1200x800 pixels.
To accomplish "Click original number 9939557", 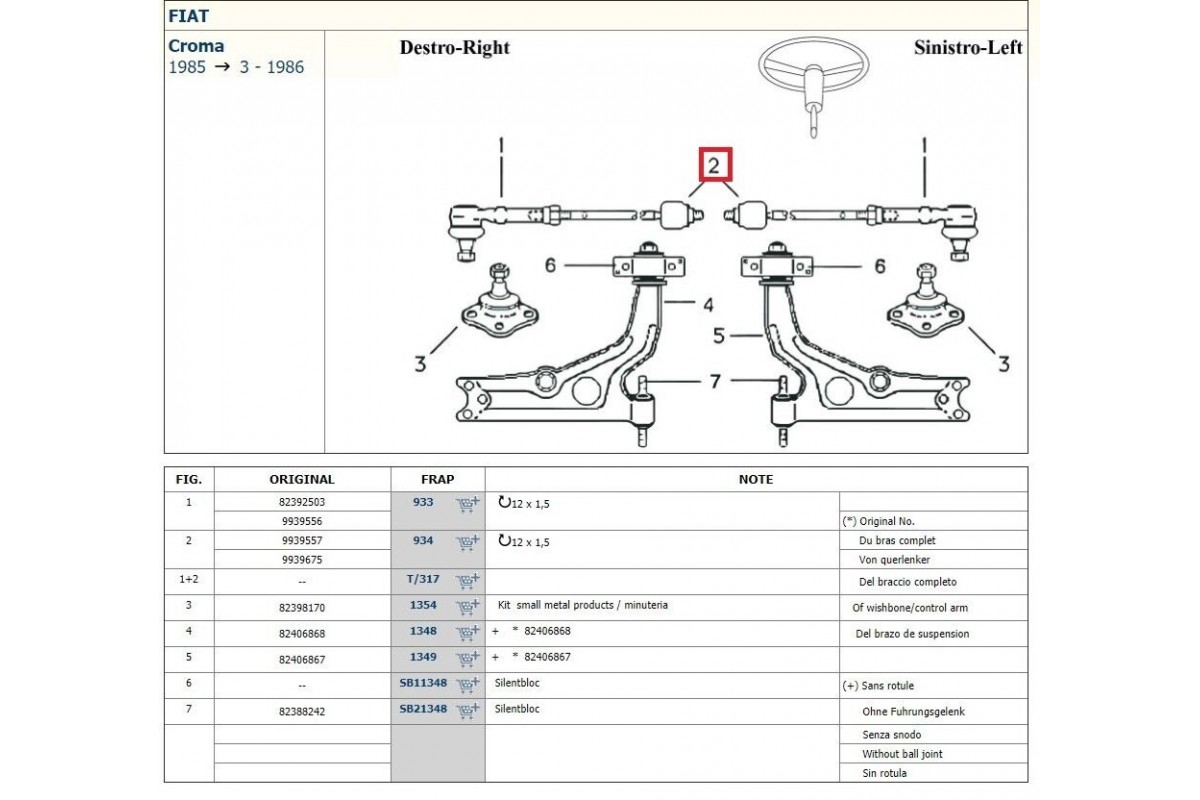I will tap(302, 541).
